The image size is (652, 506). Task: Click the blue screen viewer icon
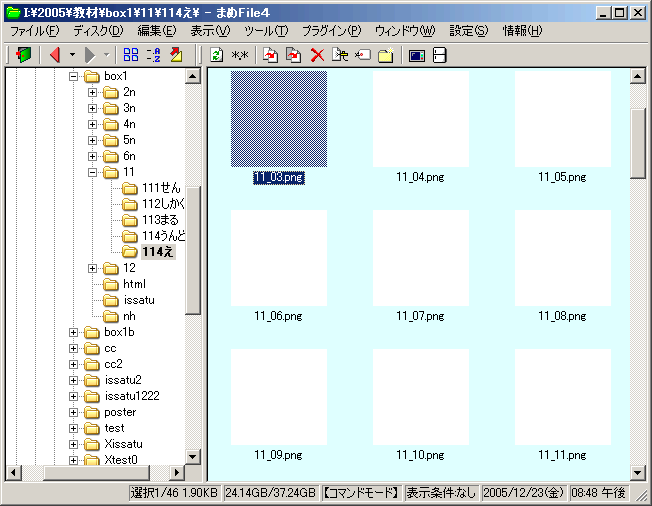pos(417,55)
